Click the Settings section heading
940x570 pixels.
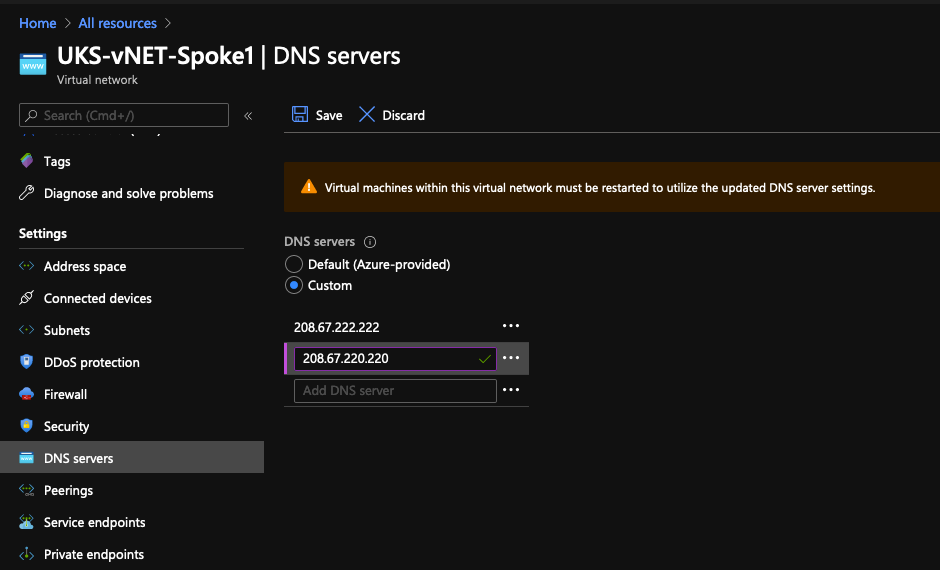[x=43, y=233]
